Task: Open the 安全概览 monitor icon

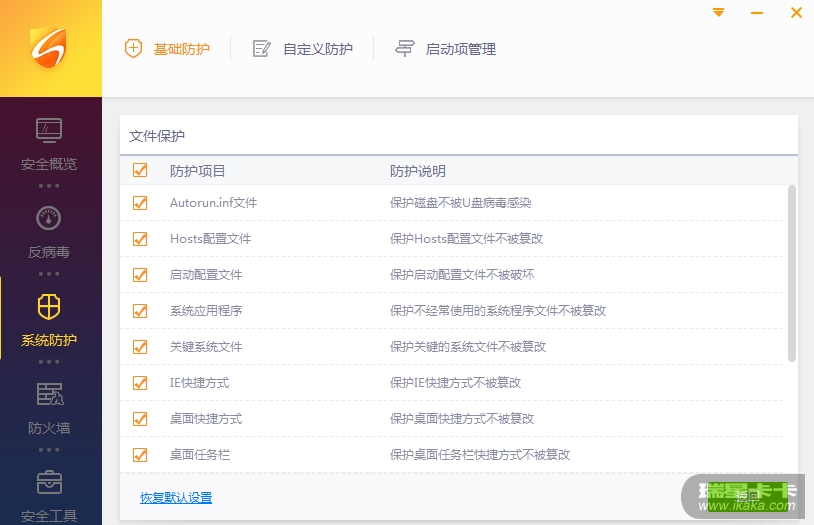Action: (49, 130)
